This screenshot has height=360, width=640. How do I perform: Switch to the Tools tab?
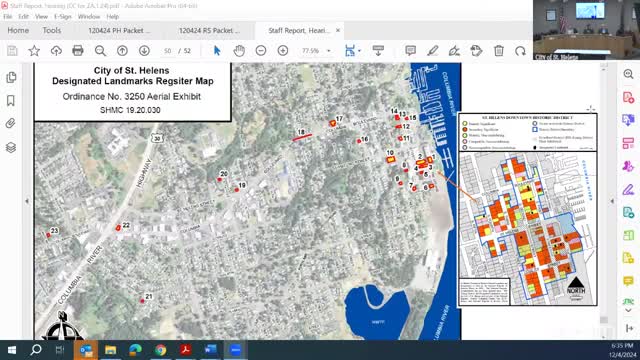[x=51, y=31]
